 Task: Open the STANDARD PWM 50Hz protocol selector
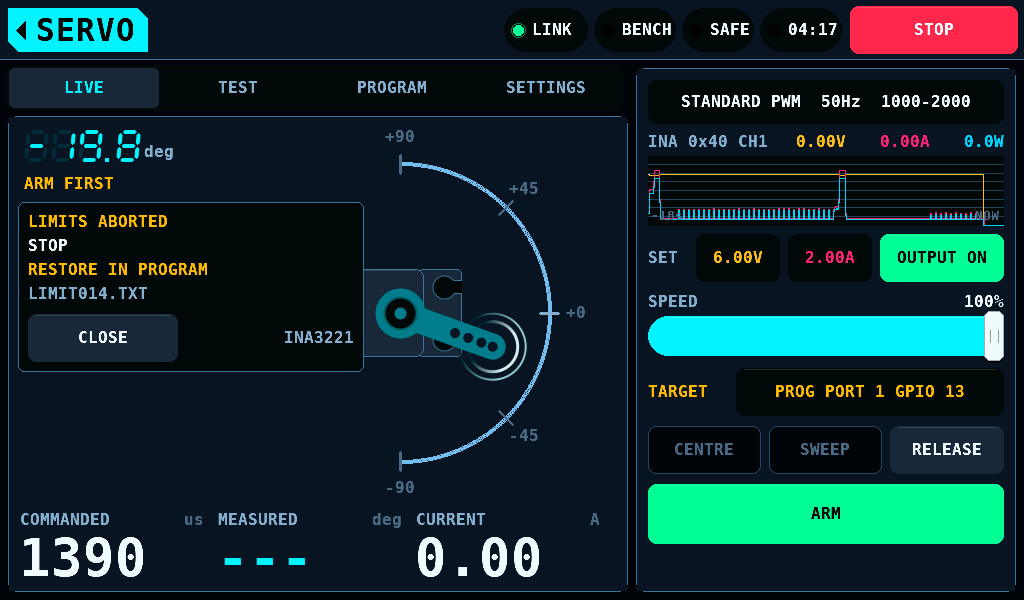(825, 102)
